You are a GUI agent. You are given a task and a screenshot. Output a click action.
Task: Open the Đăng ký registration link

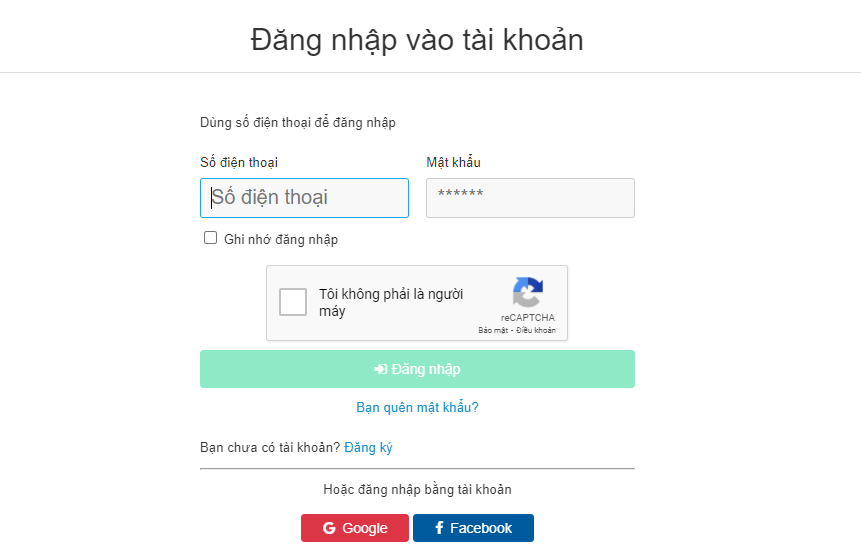coord(368,448)
